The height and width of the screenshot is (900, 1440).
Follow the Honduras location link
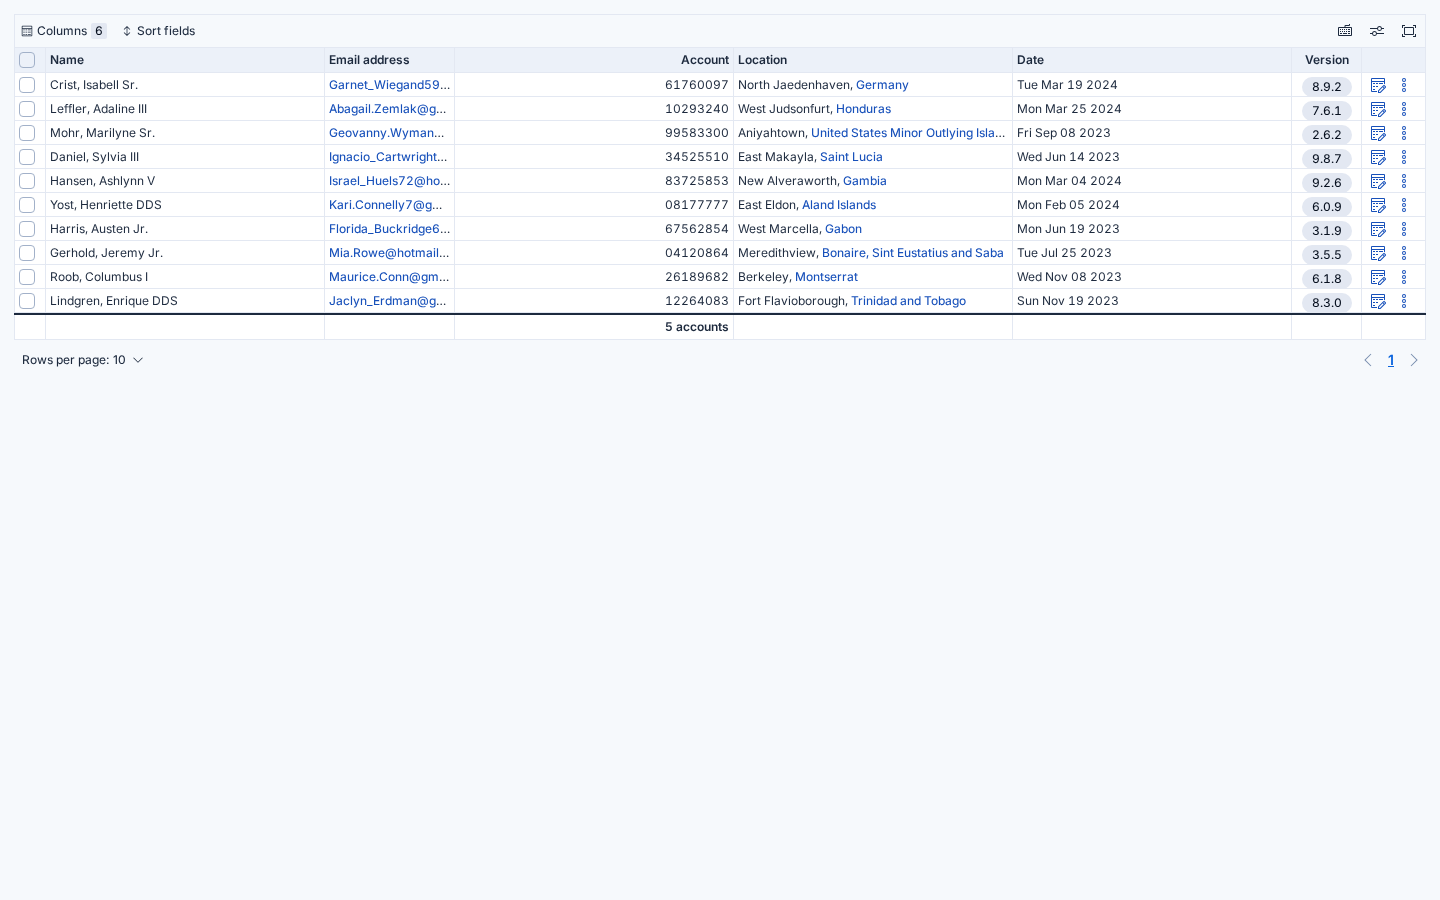click(x=863, y=109)
